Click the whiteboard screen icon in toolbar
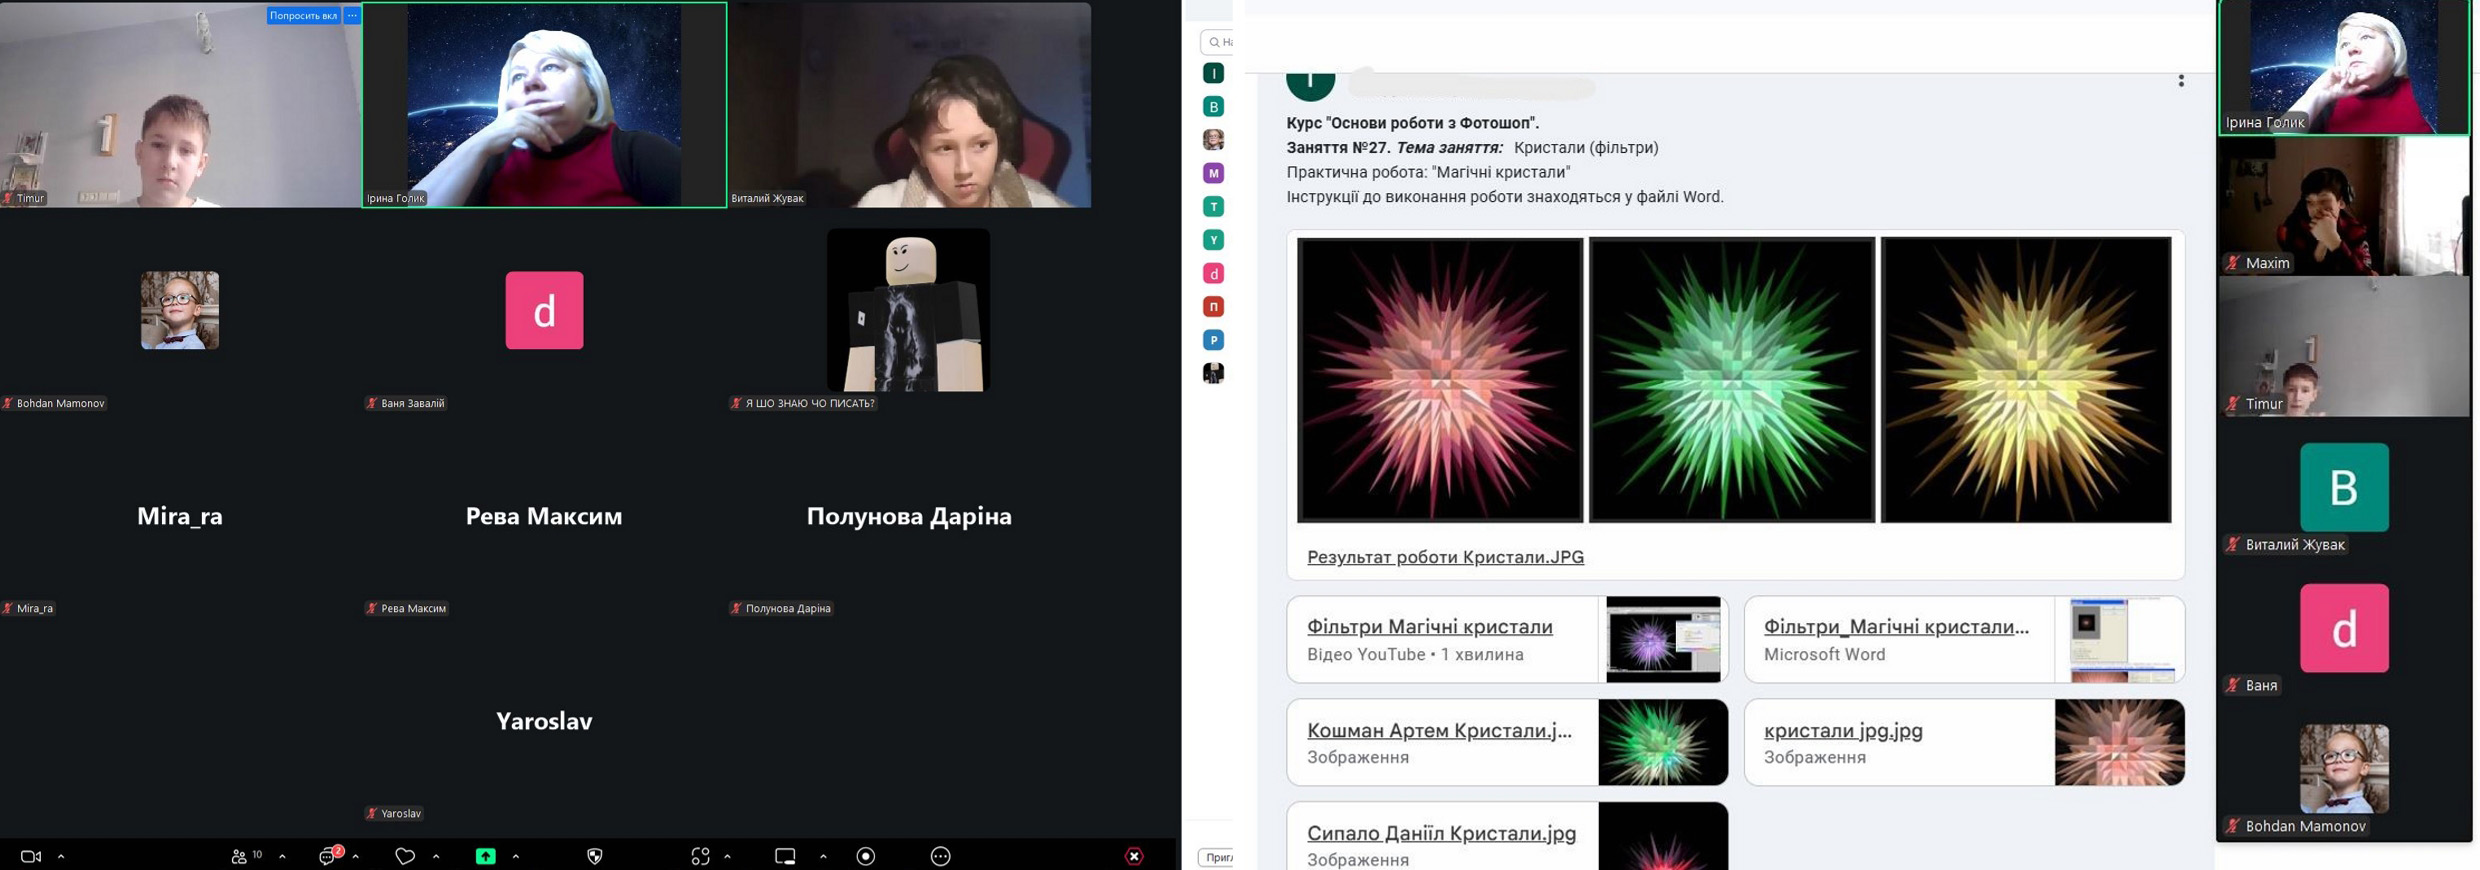 point(785,857)
